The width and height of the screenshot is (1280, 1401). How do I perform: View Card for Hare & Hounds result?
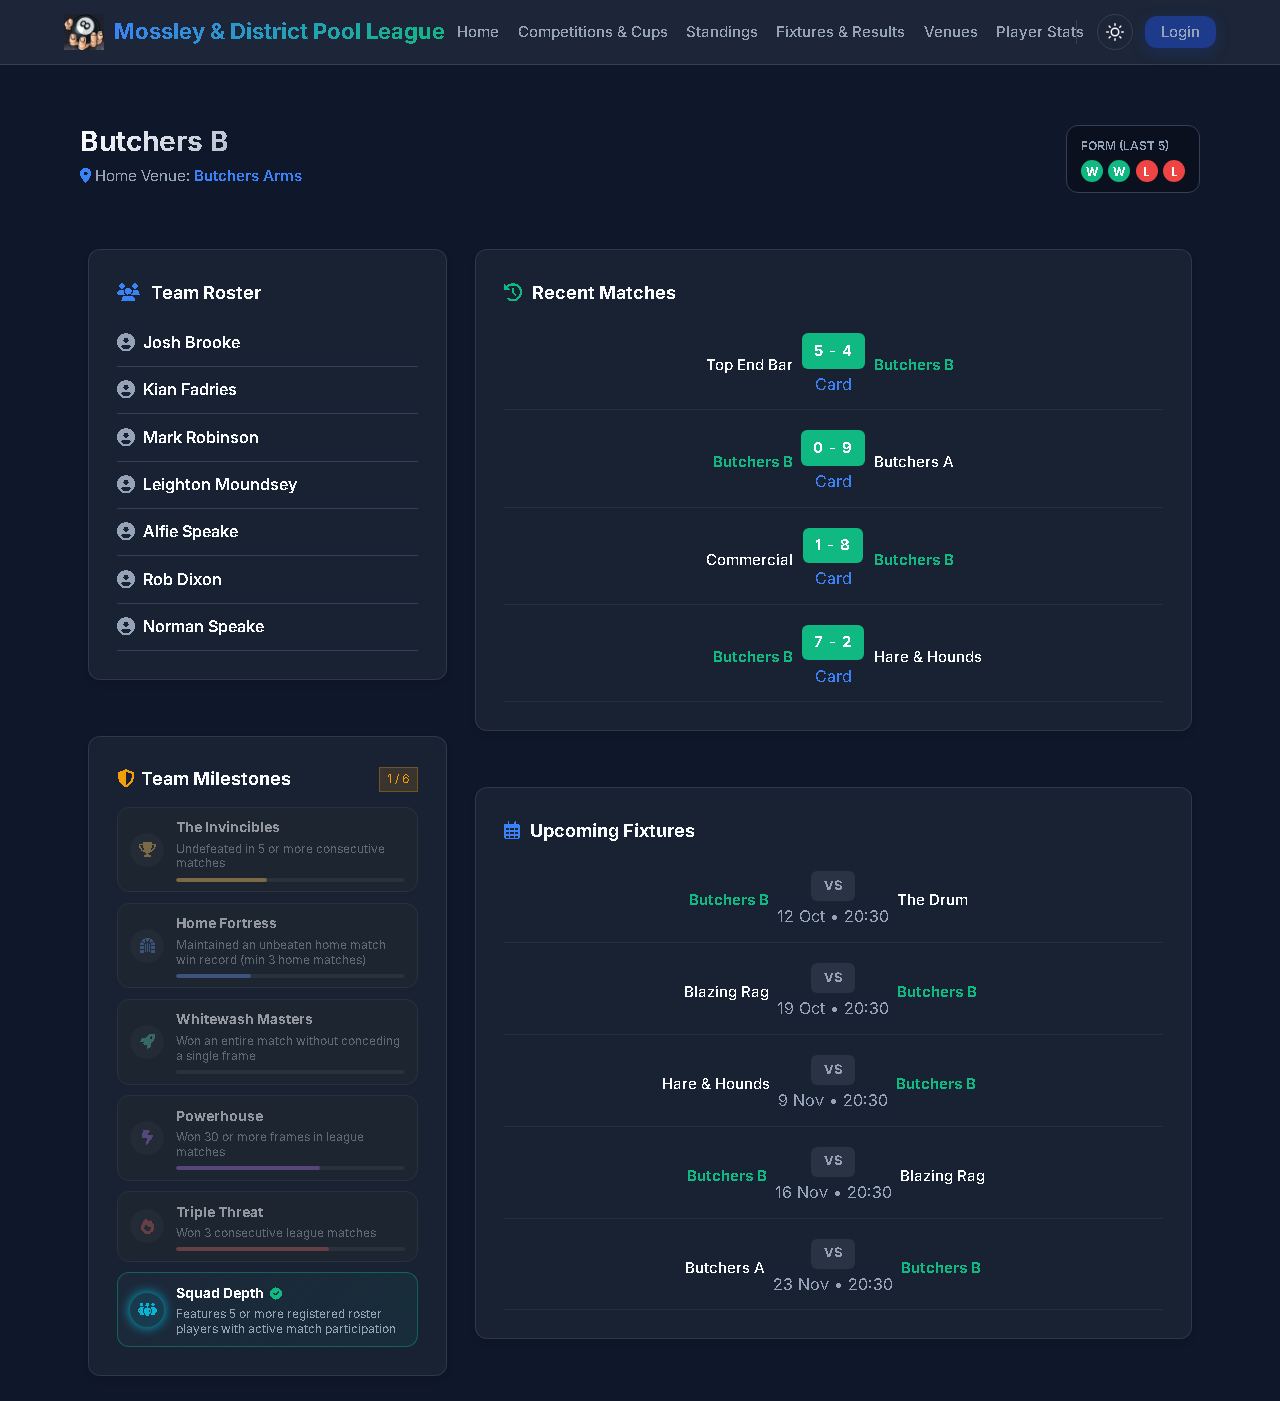pos(833,676)
